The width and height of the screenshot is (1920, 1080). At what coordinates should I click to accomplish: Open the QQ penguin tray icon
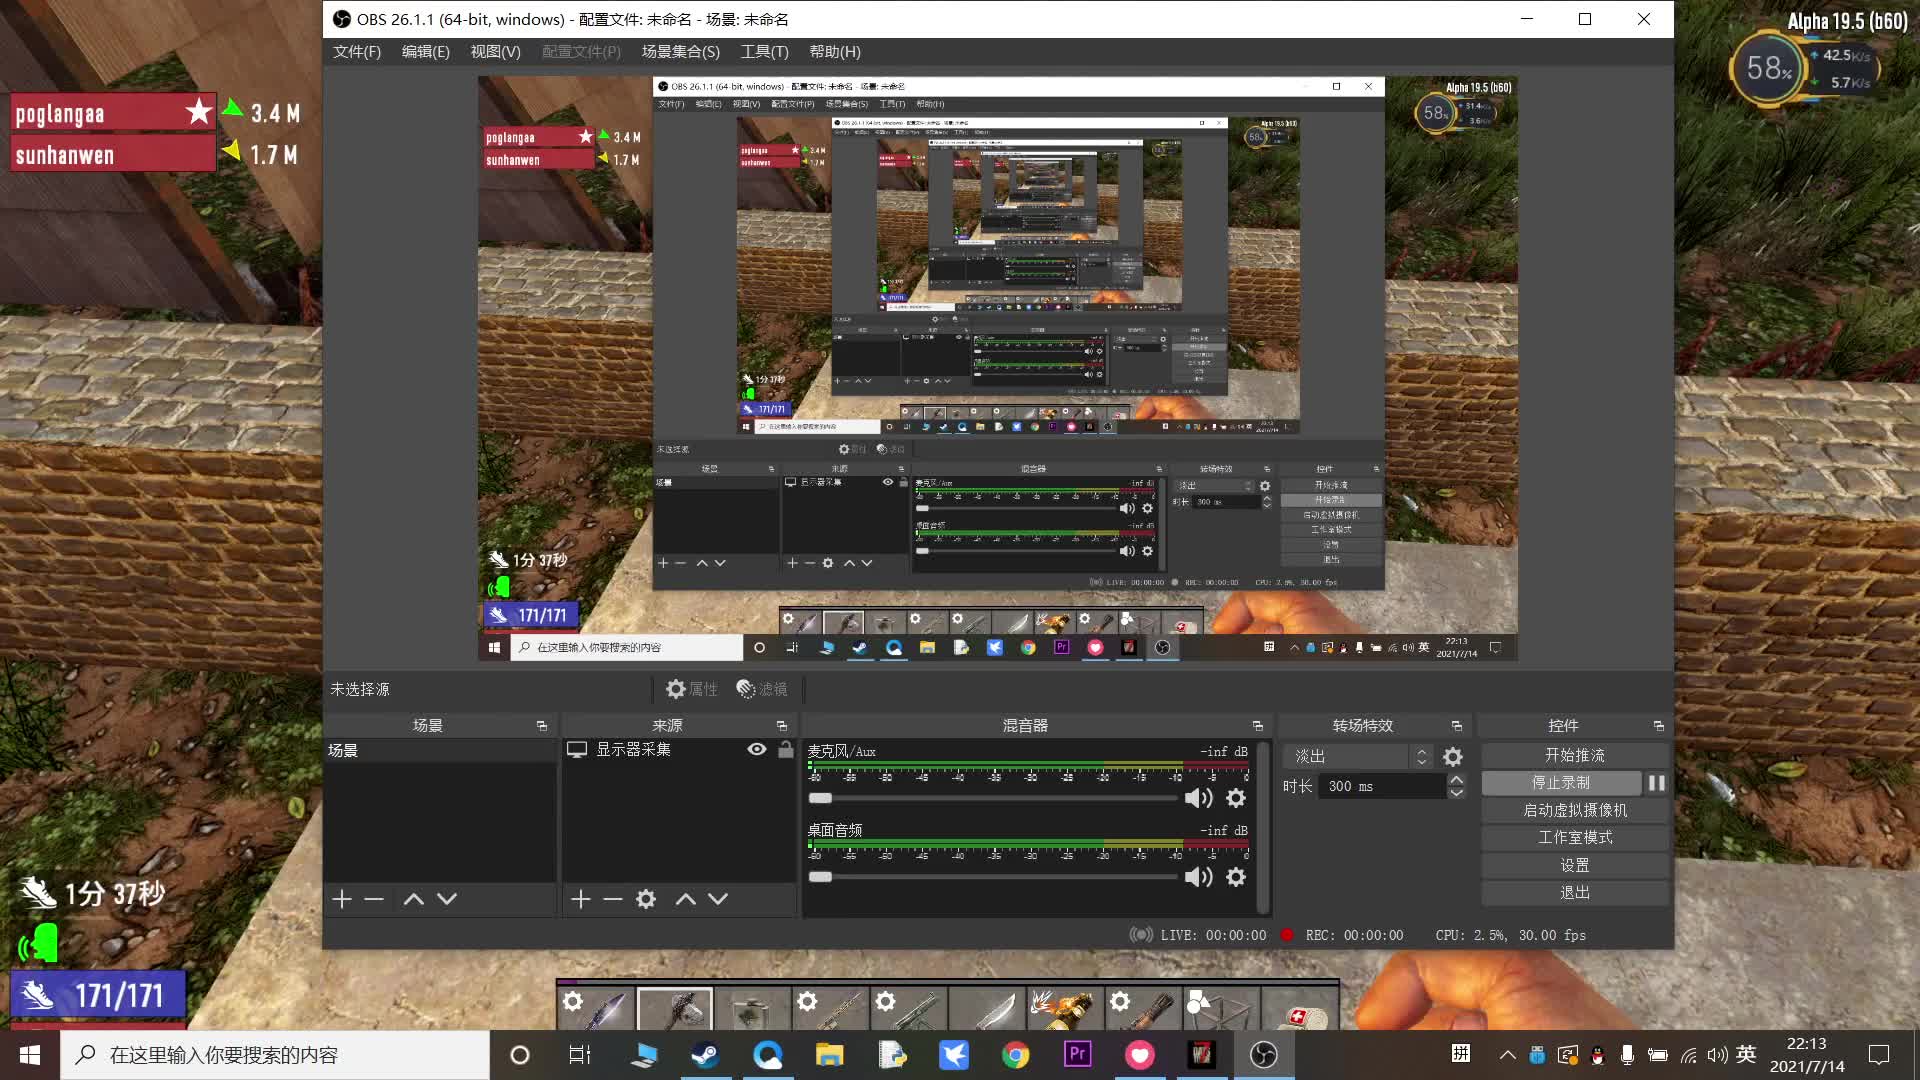click(1598, 1055)
